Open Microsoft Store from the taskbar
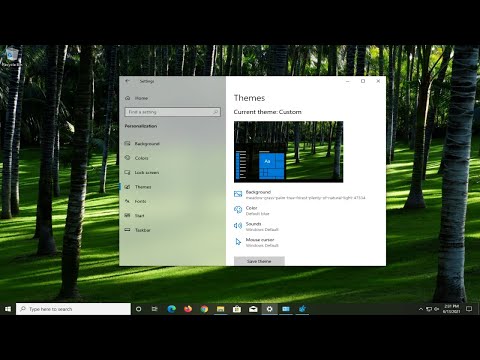Image resolution: width=480 pixels, height=360 pixels. [x=237, y=309]
